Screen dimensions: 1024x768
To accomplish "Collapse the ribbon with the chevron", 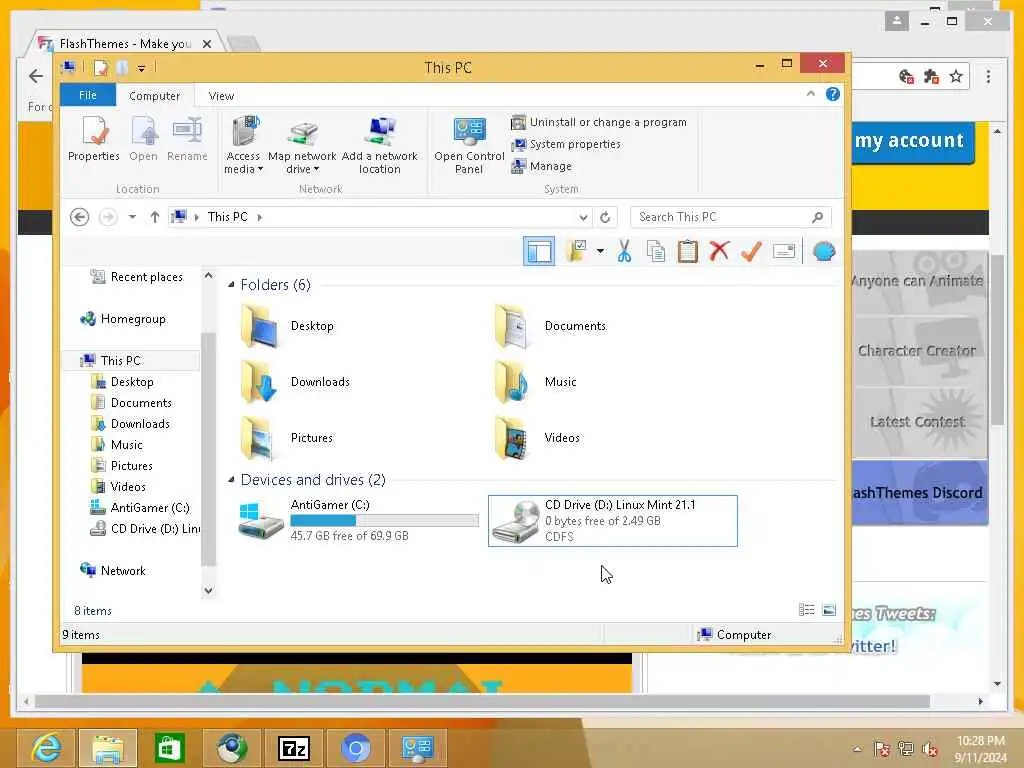I will (x=810, y=94).
